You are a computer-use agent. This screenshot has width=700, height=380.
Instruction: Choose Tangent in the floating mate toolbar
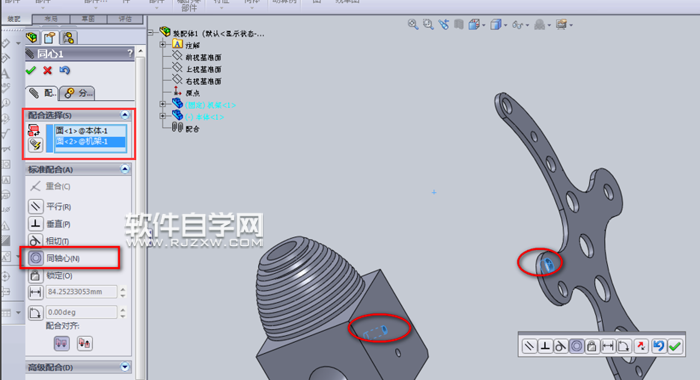561,346
